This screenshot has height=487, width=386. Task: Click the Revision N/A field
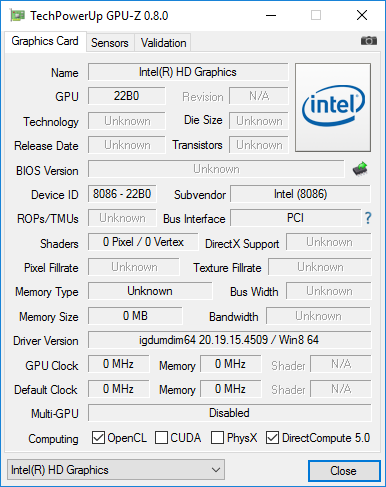point(259,96)
